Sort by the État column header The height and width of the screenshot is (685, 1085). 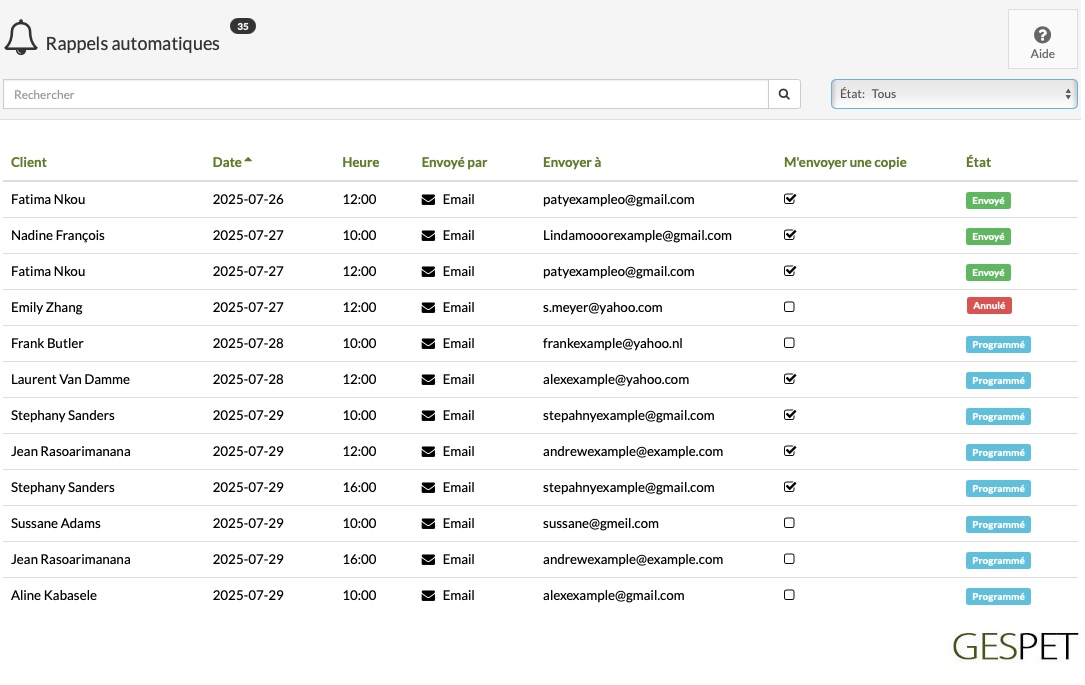(978, 163)
